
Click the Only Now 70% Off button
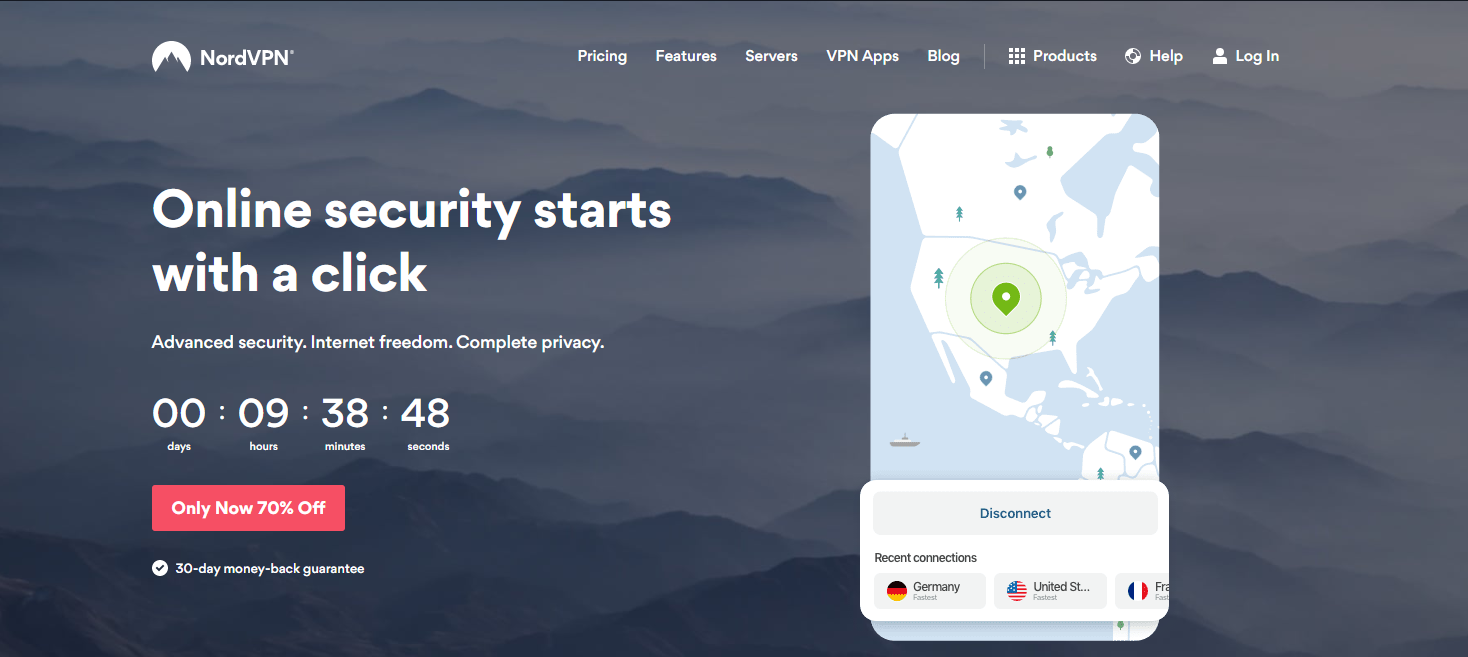coord(248,508)
